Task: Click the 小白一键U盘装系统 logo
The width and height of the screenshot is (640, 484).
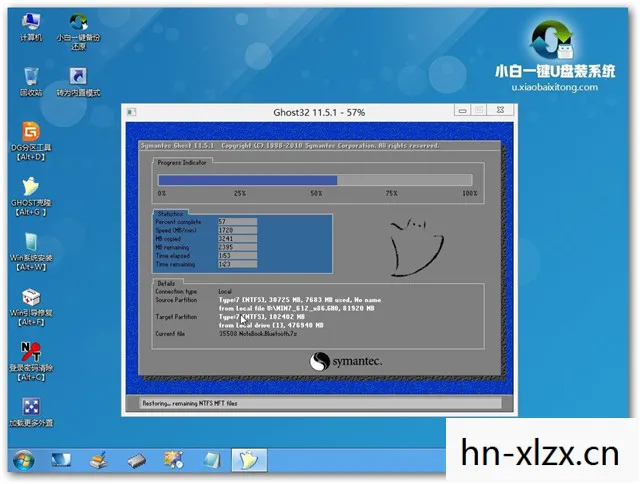Action: [x=554, y=51]
